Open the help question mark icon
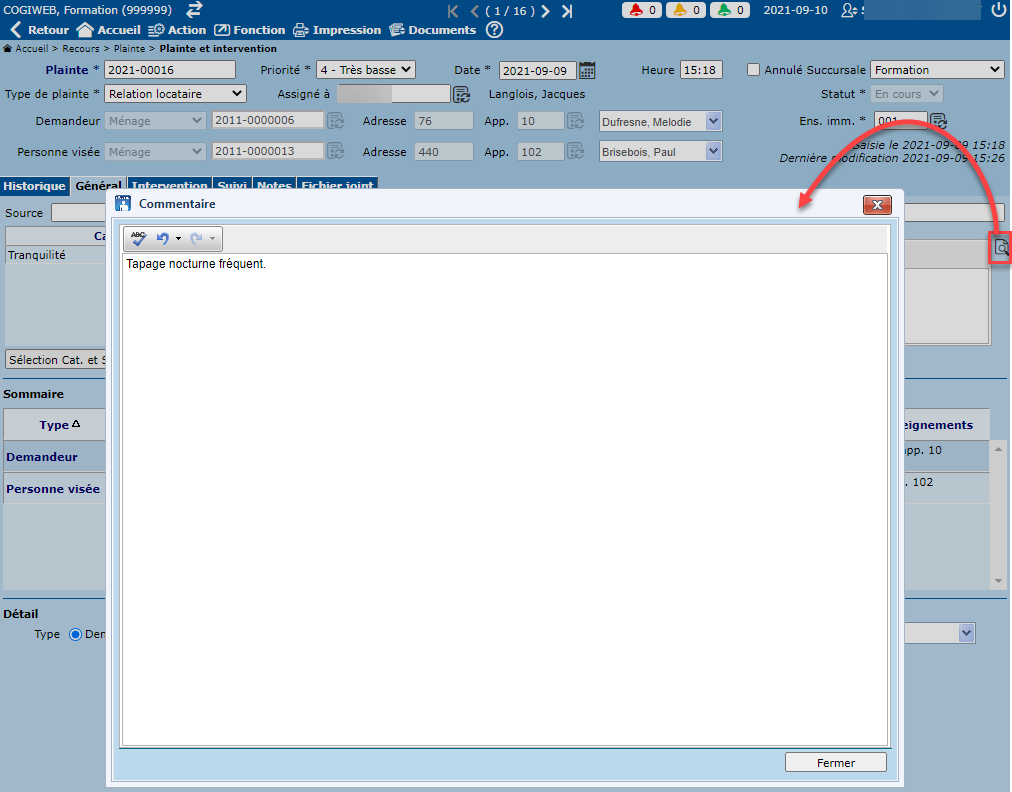 tap(494, 30)
